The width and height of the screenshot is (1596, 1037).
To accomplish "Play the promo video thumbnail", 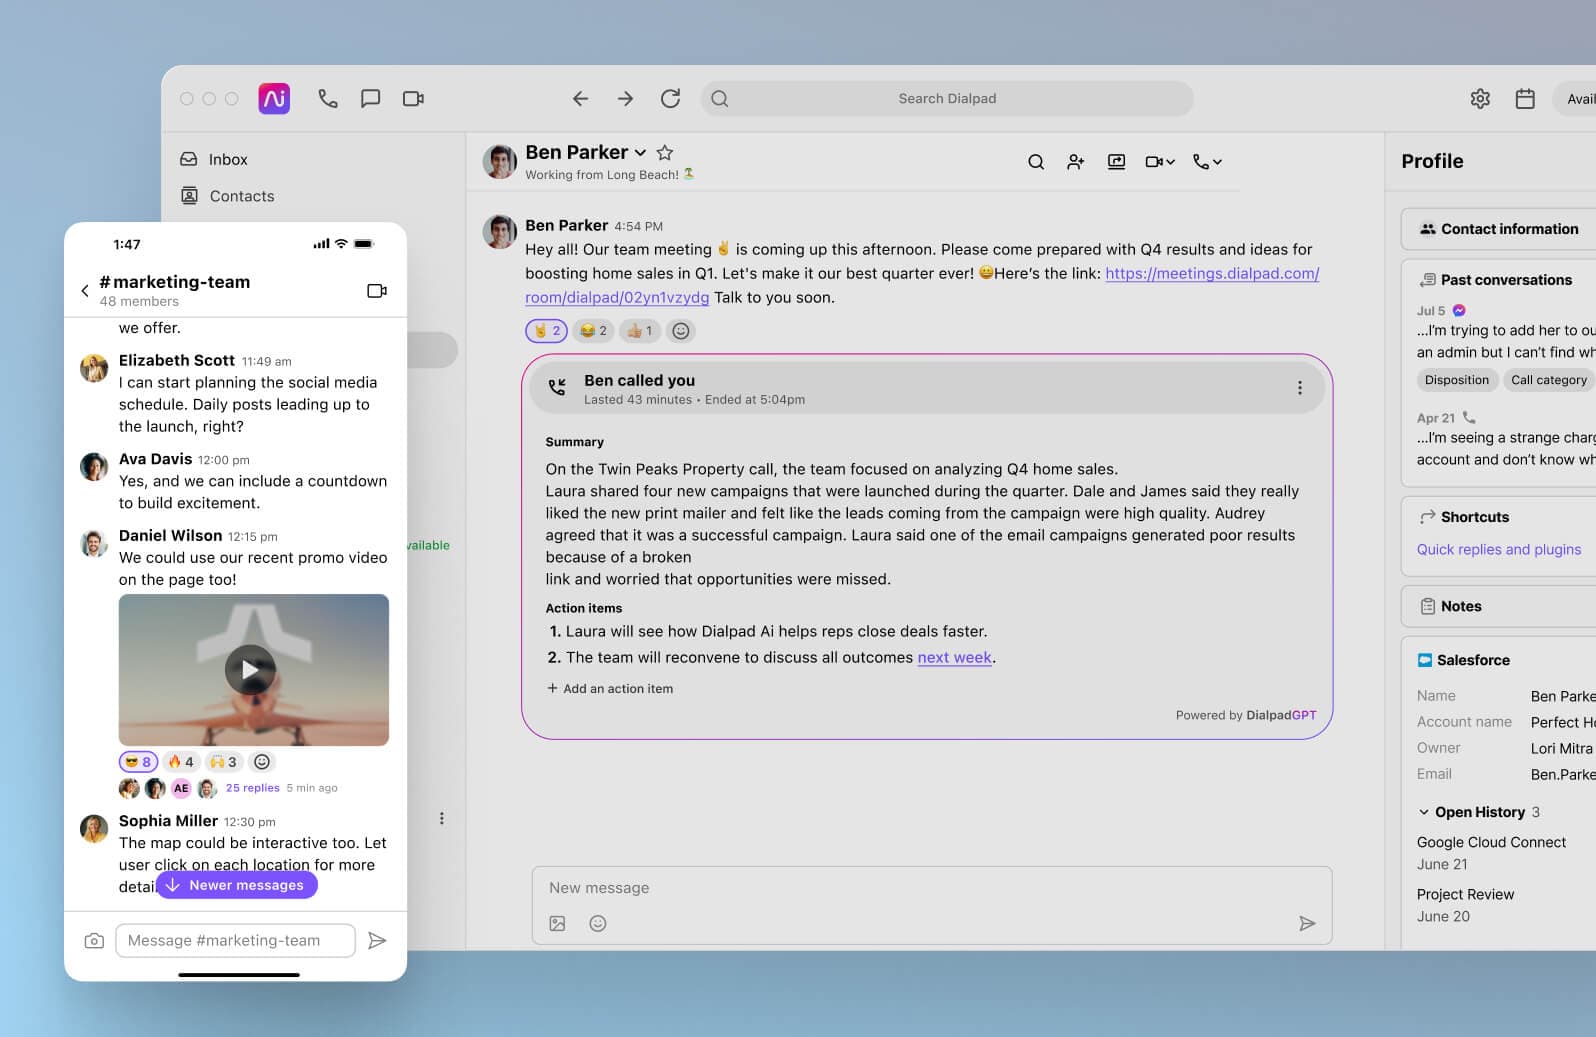I will tap(250, 670).
